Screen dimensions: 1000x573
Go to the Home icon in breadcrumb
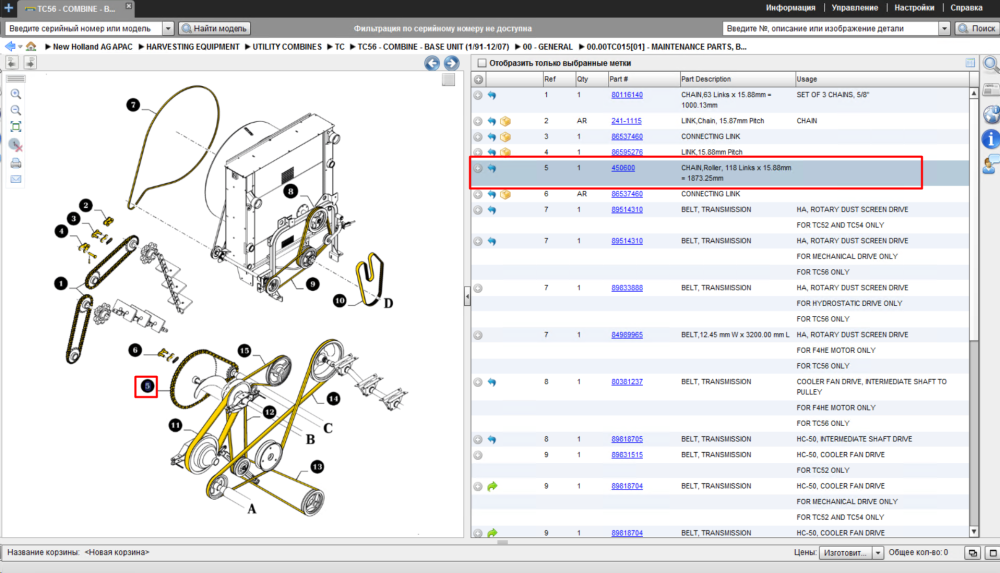pos(31,47)
